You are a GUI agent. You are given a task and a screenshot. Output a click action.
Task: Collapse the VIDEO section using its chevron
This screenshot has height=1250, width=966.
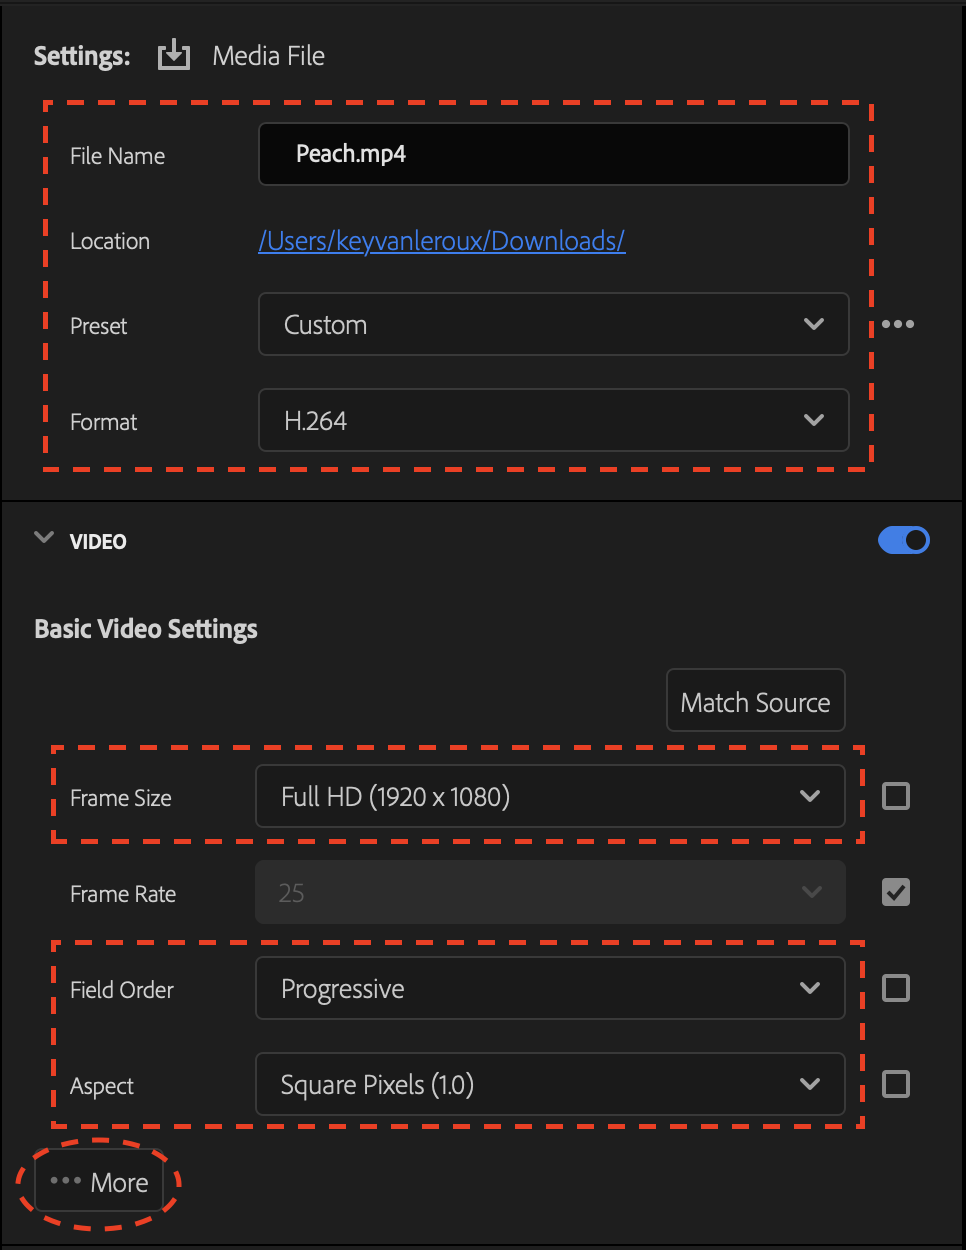coord(43,538)
